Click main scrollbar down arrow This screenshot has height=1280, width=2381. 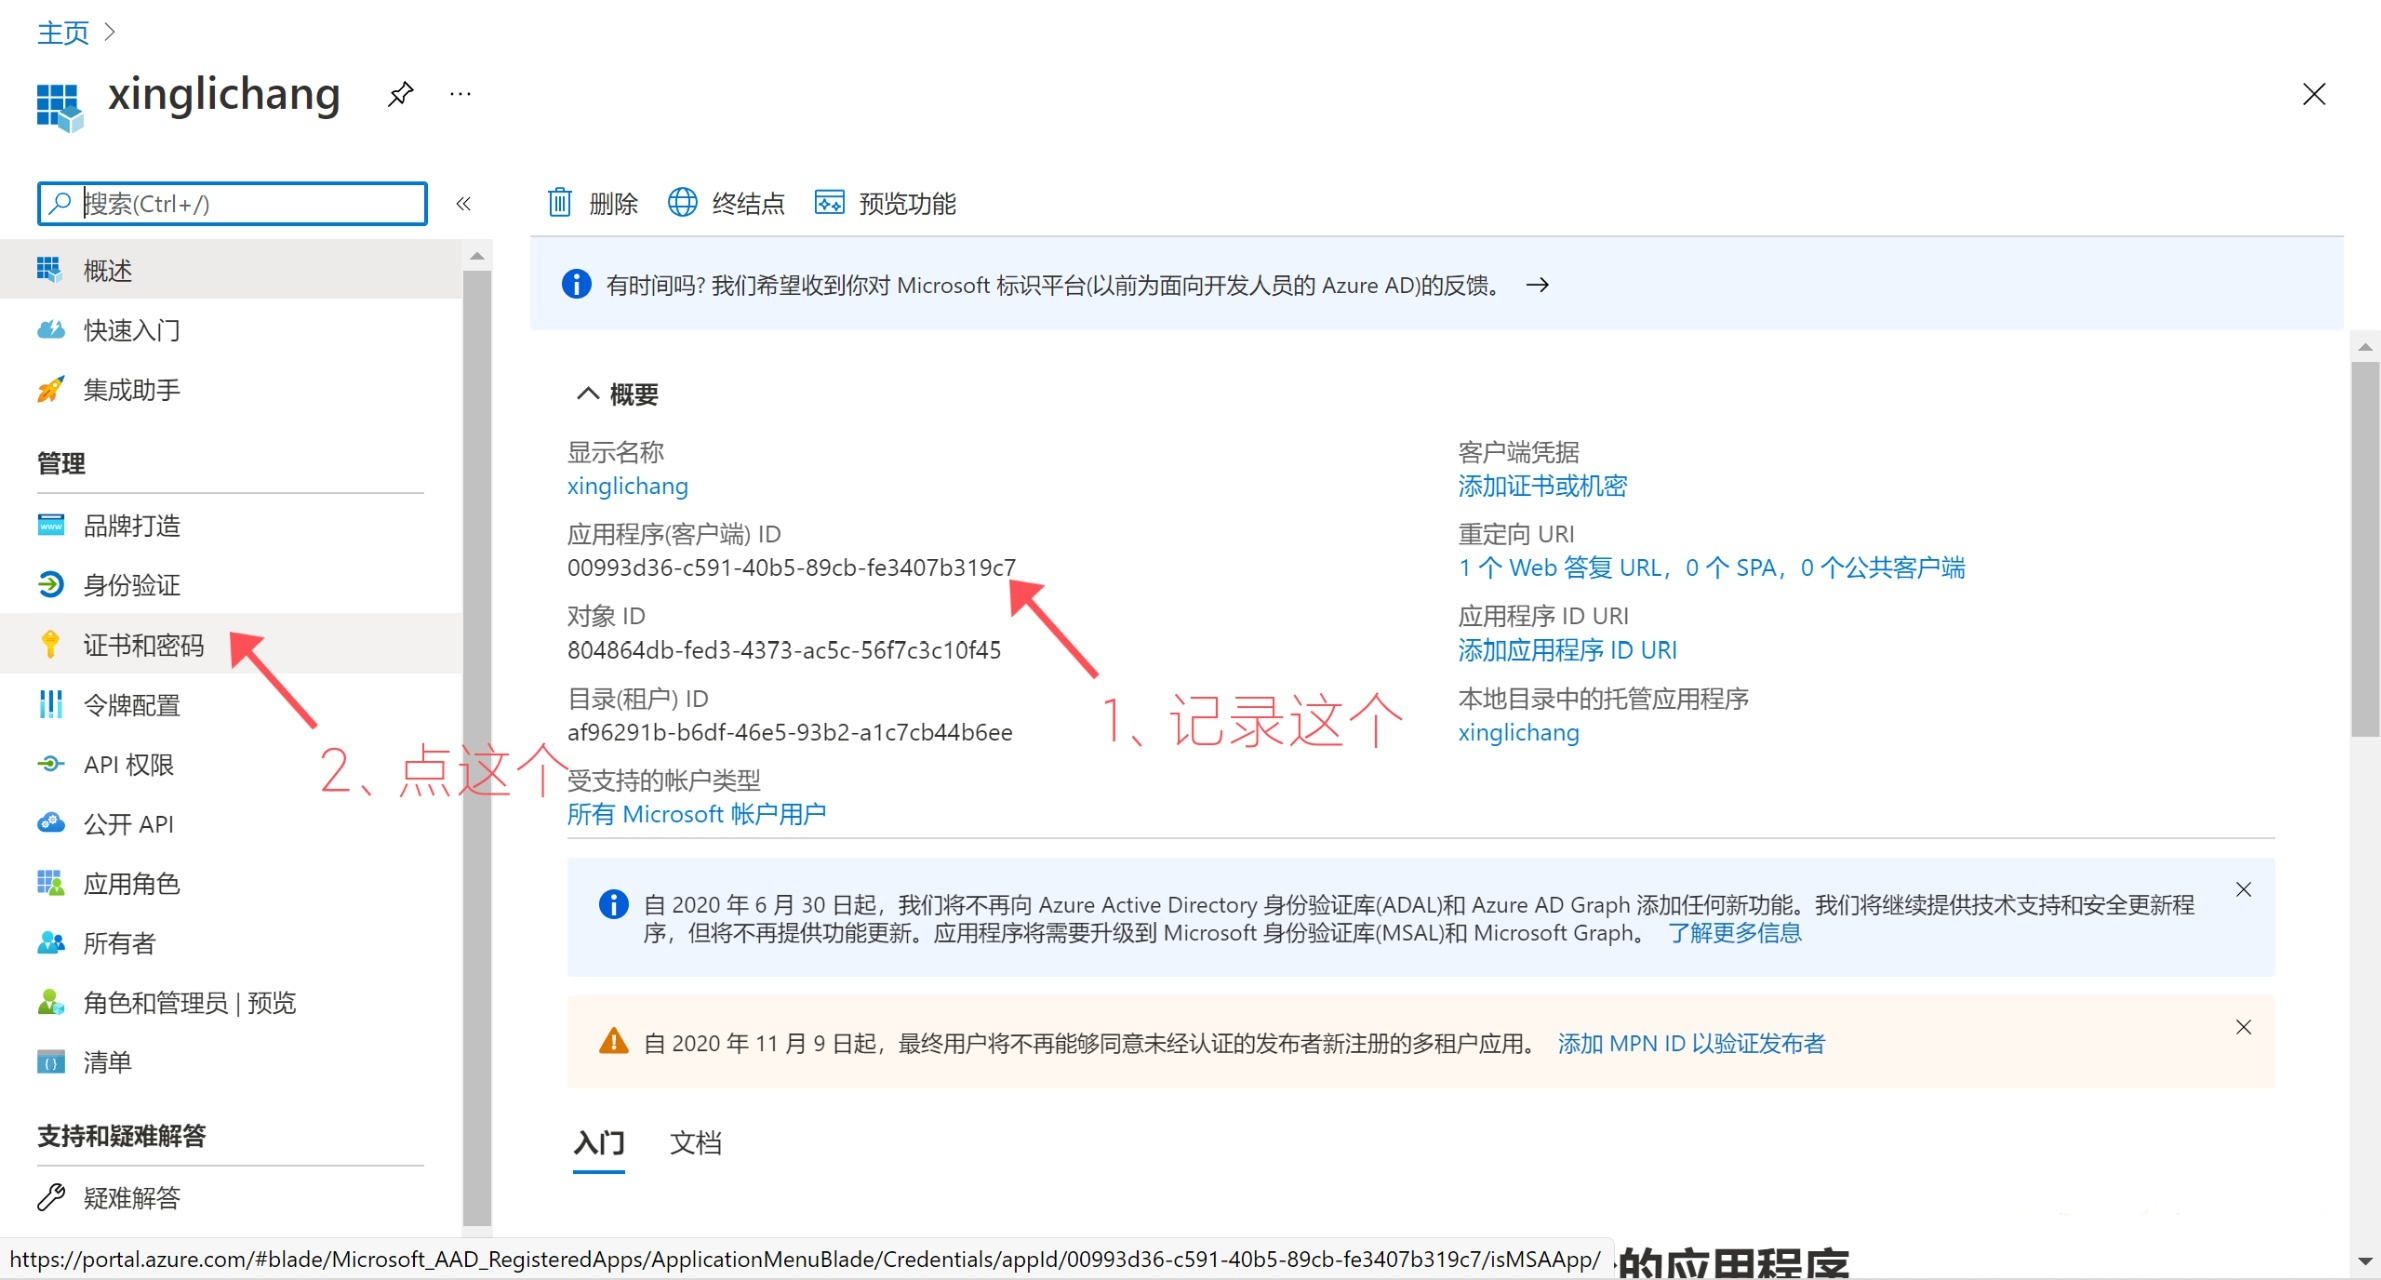[x=2365, y=1261]
